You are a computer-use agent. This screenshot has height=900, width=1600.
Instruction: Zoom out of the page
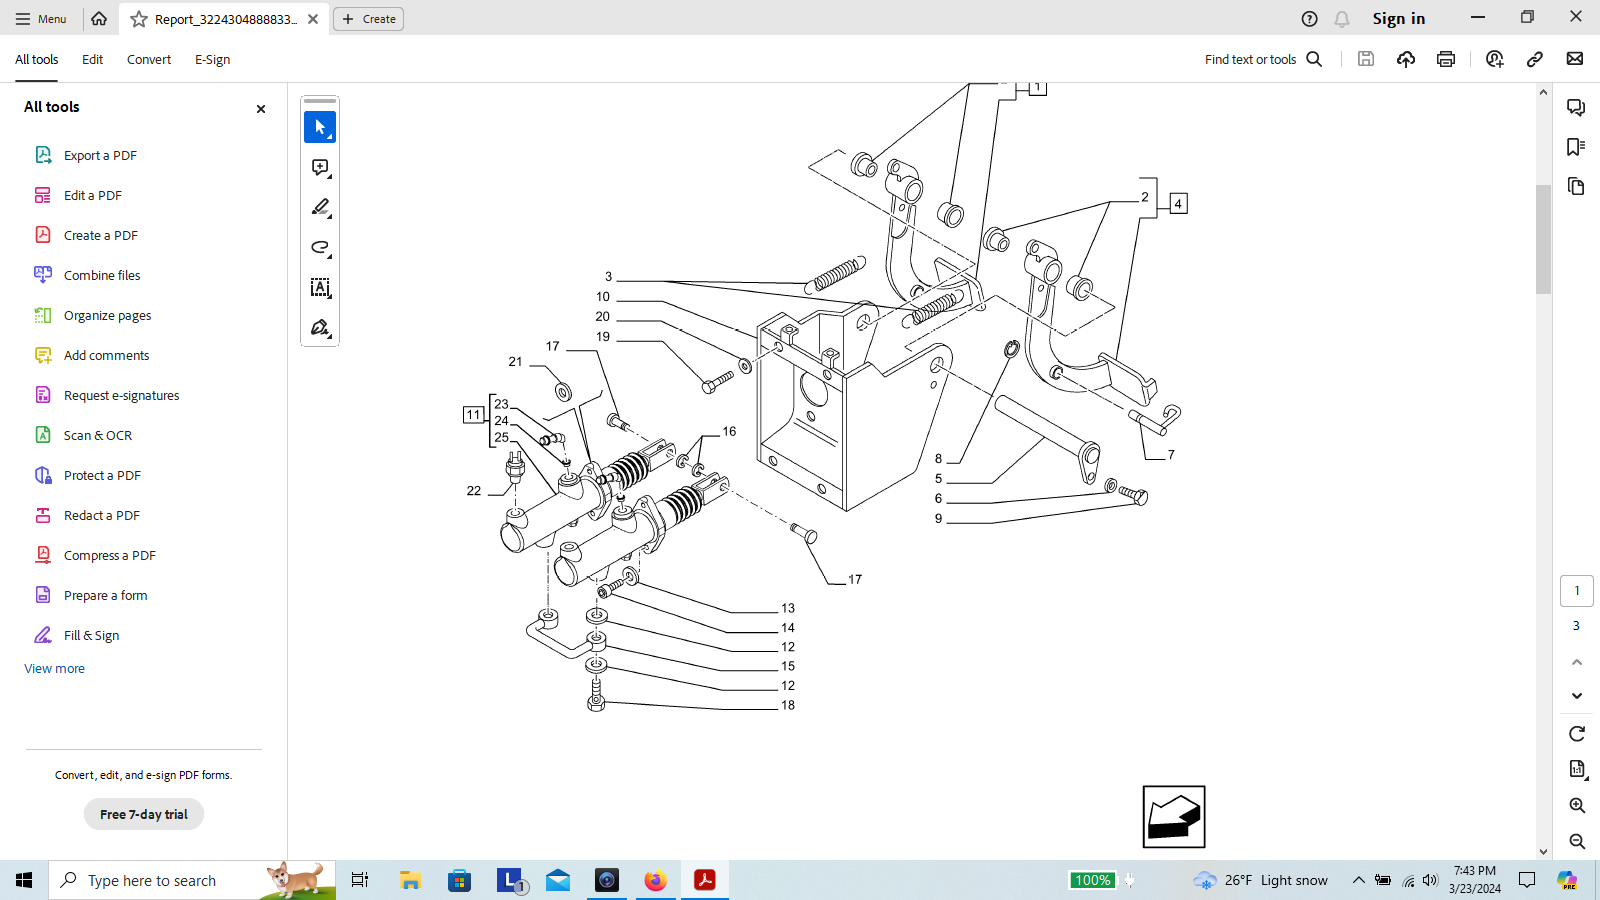(1577, 841)
